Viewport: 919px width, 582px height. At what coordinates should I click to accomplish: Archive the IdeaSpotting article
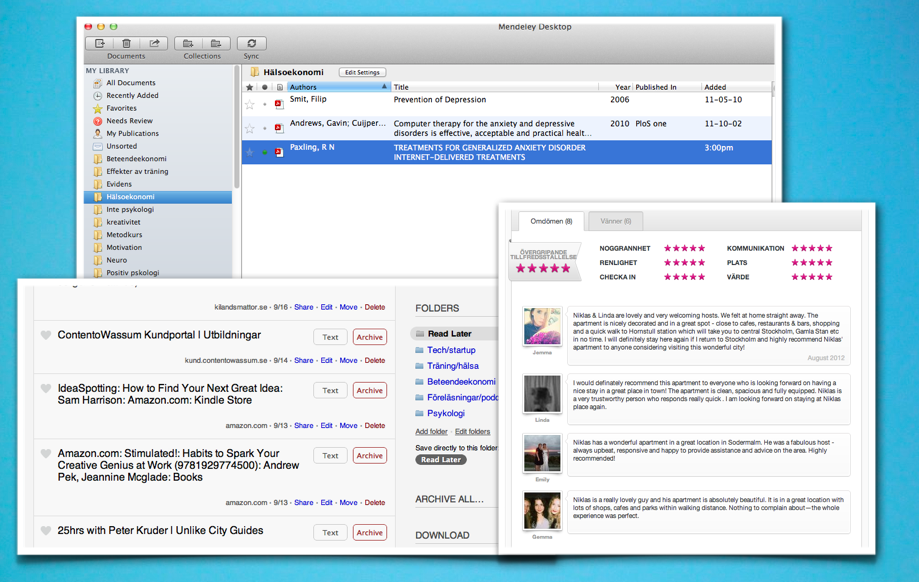369,390
